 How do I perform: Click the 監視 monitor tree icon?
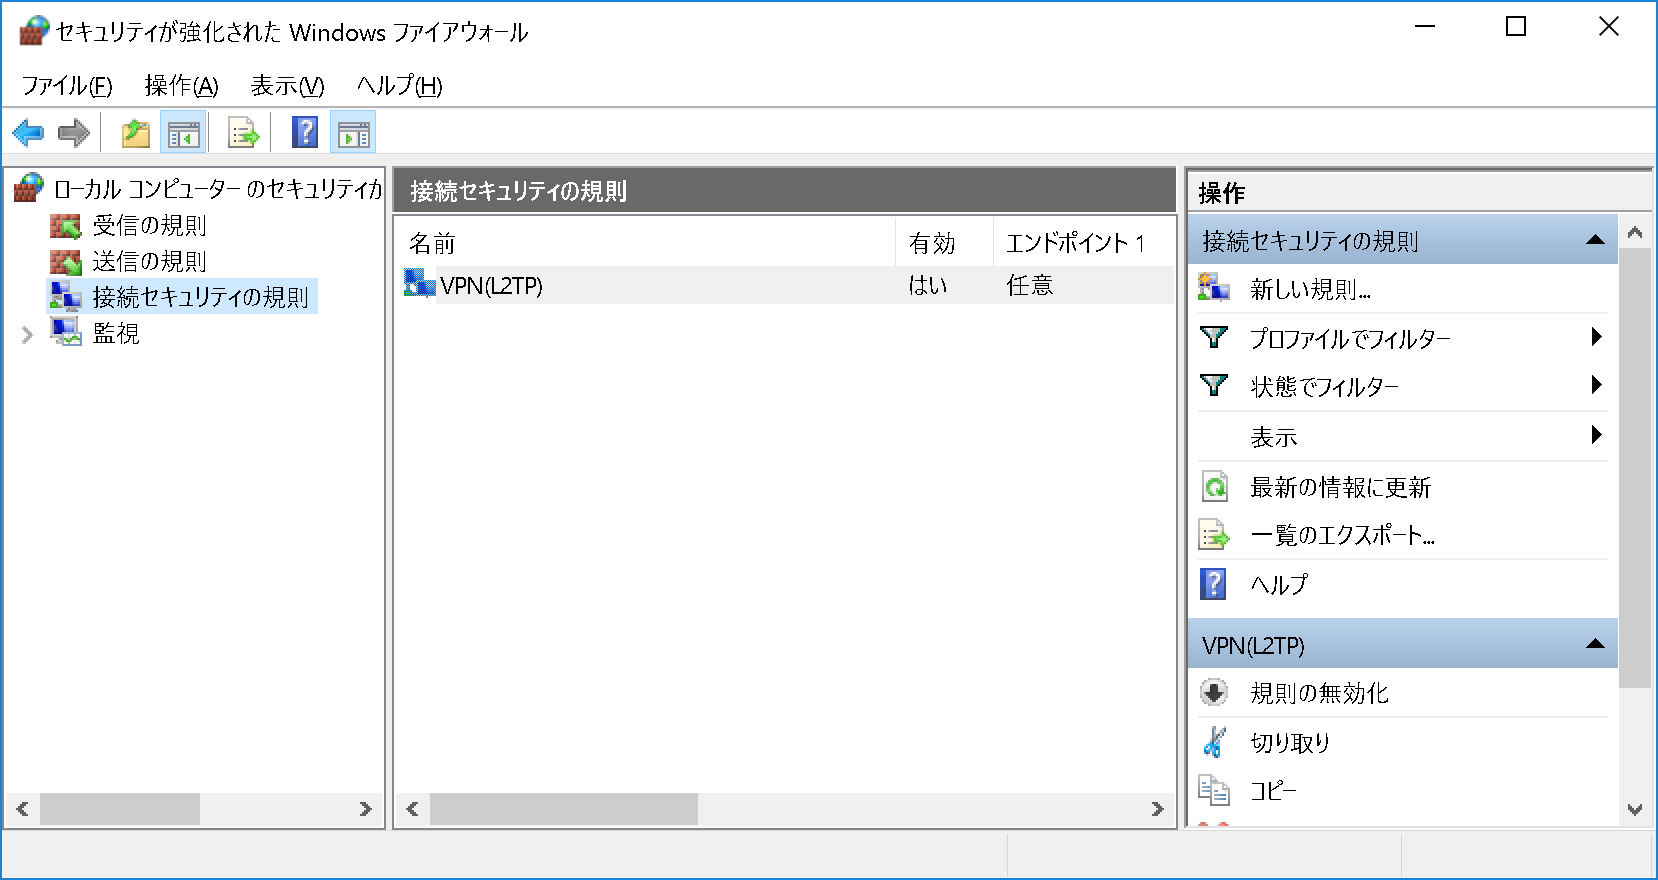[x=66, y=332]
